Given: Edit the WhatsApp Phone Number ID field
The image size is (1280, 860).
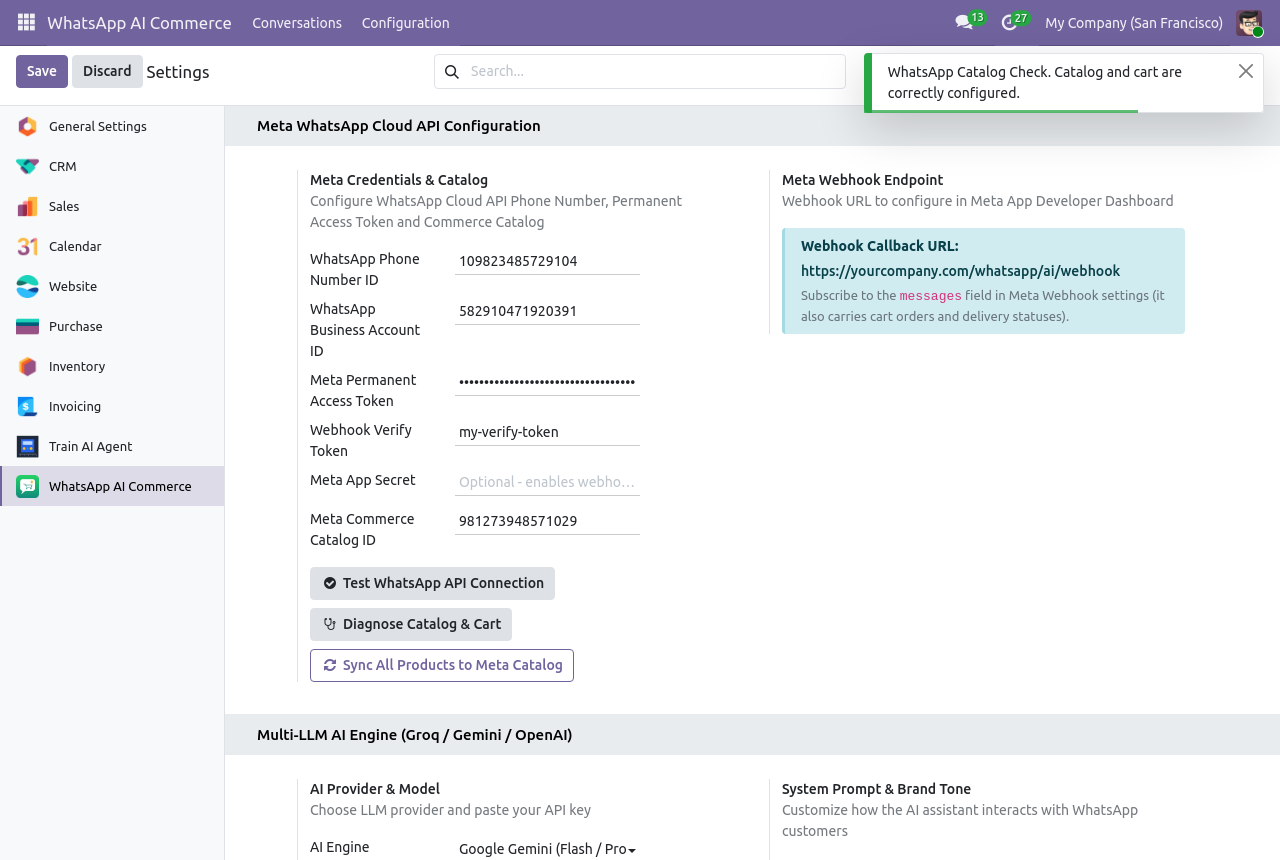Looking at the screenshot, I should pos(547,261).
